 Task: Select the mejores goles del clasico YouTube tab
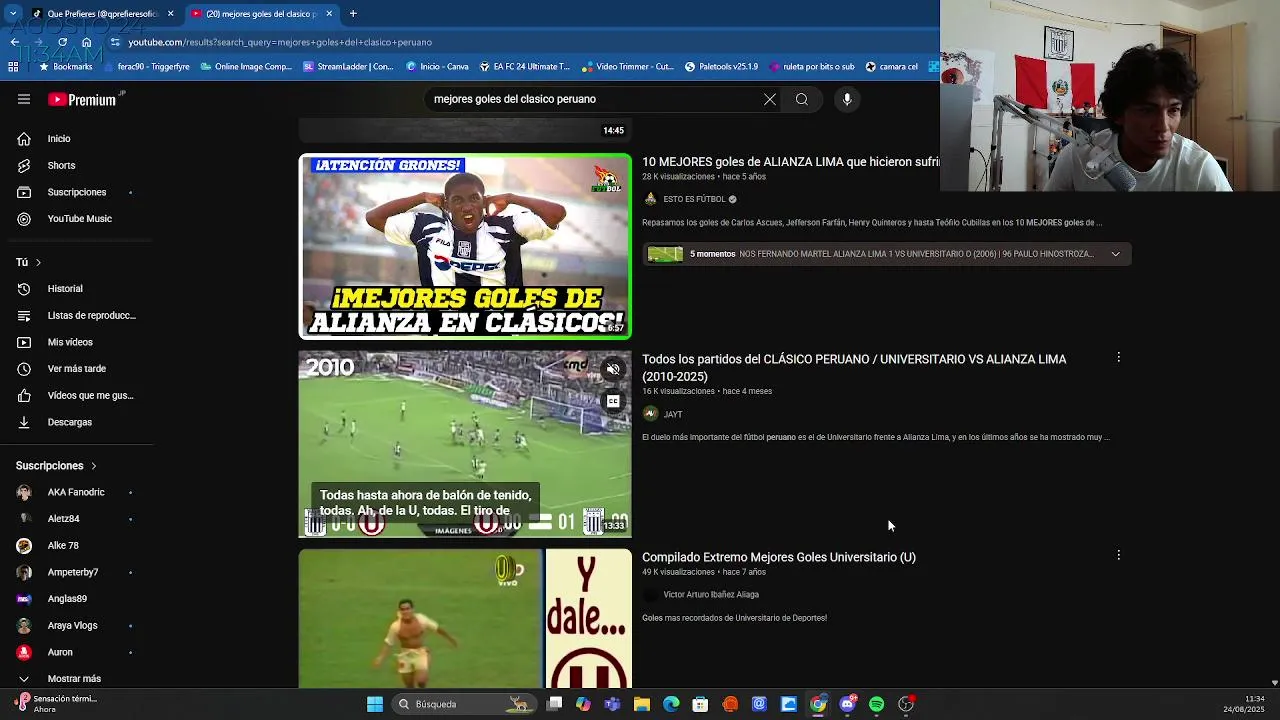[x=262, y=14]
